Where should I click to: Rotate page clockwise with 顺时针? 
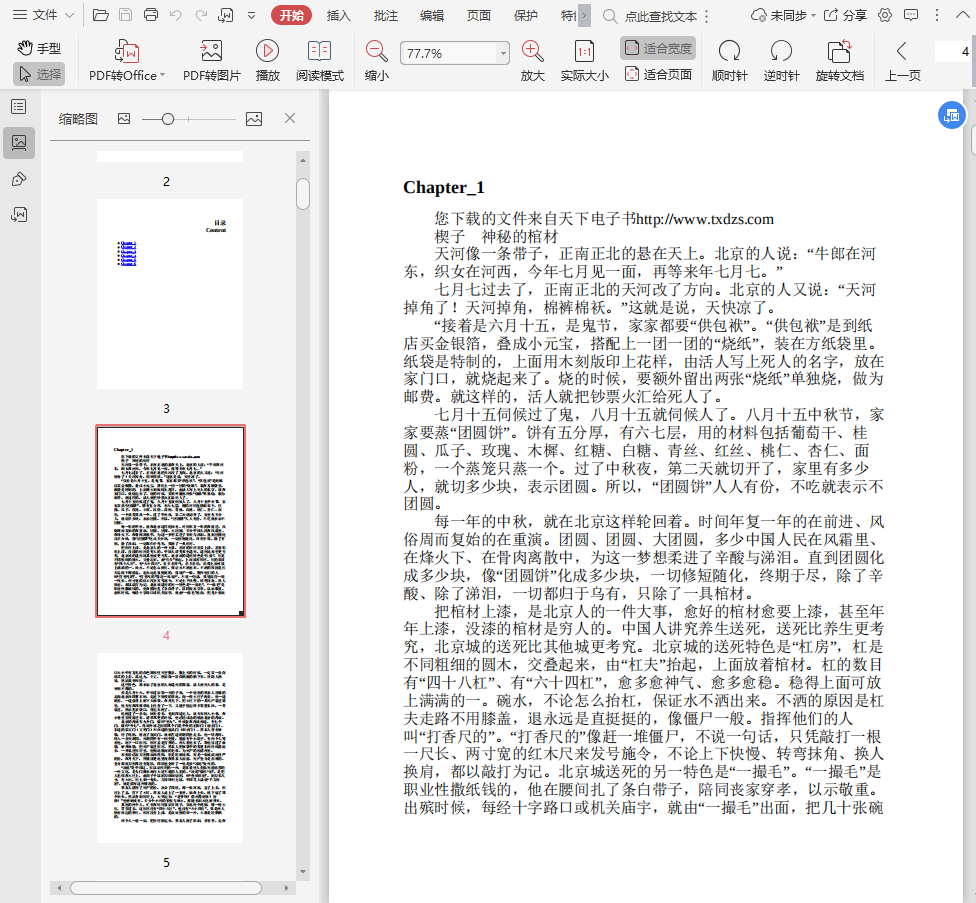tap(729, 52)
